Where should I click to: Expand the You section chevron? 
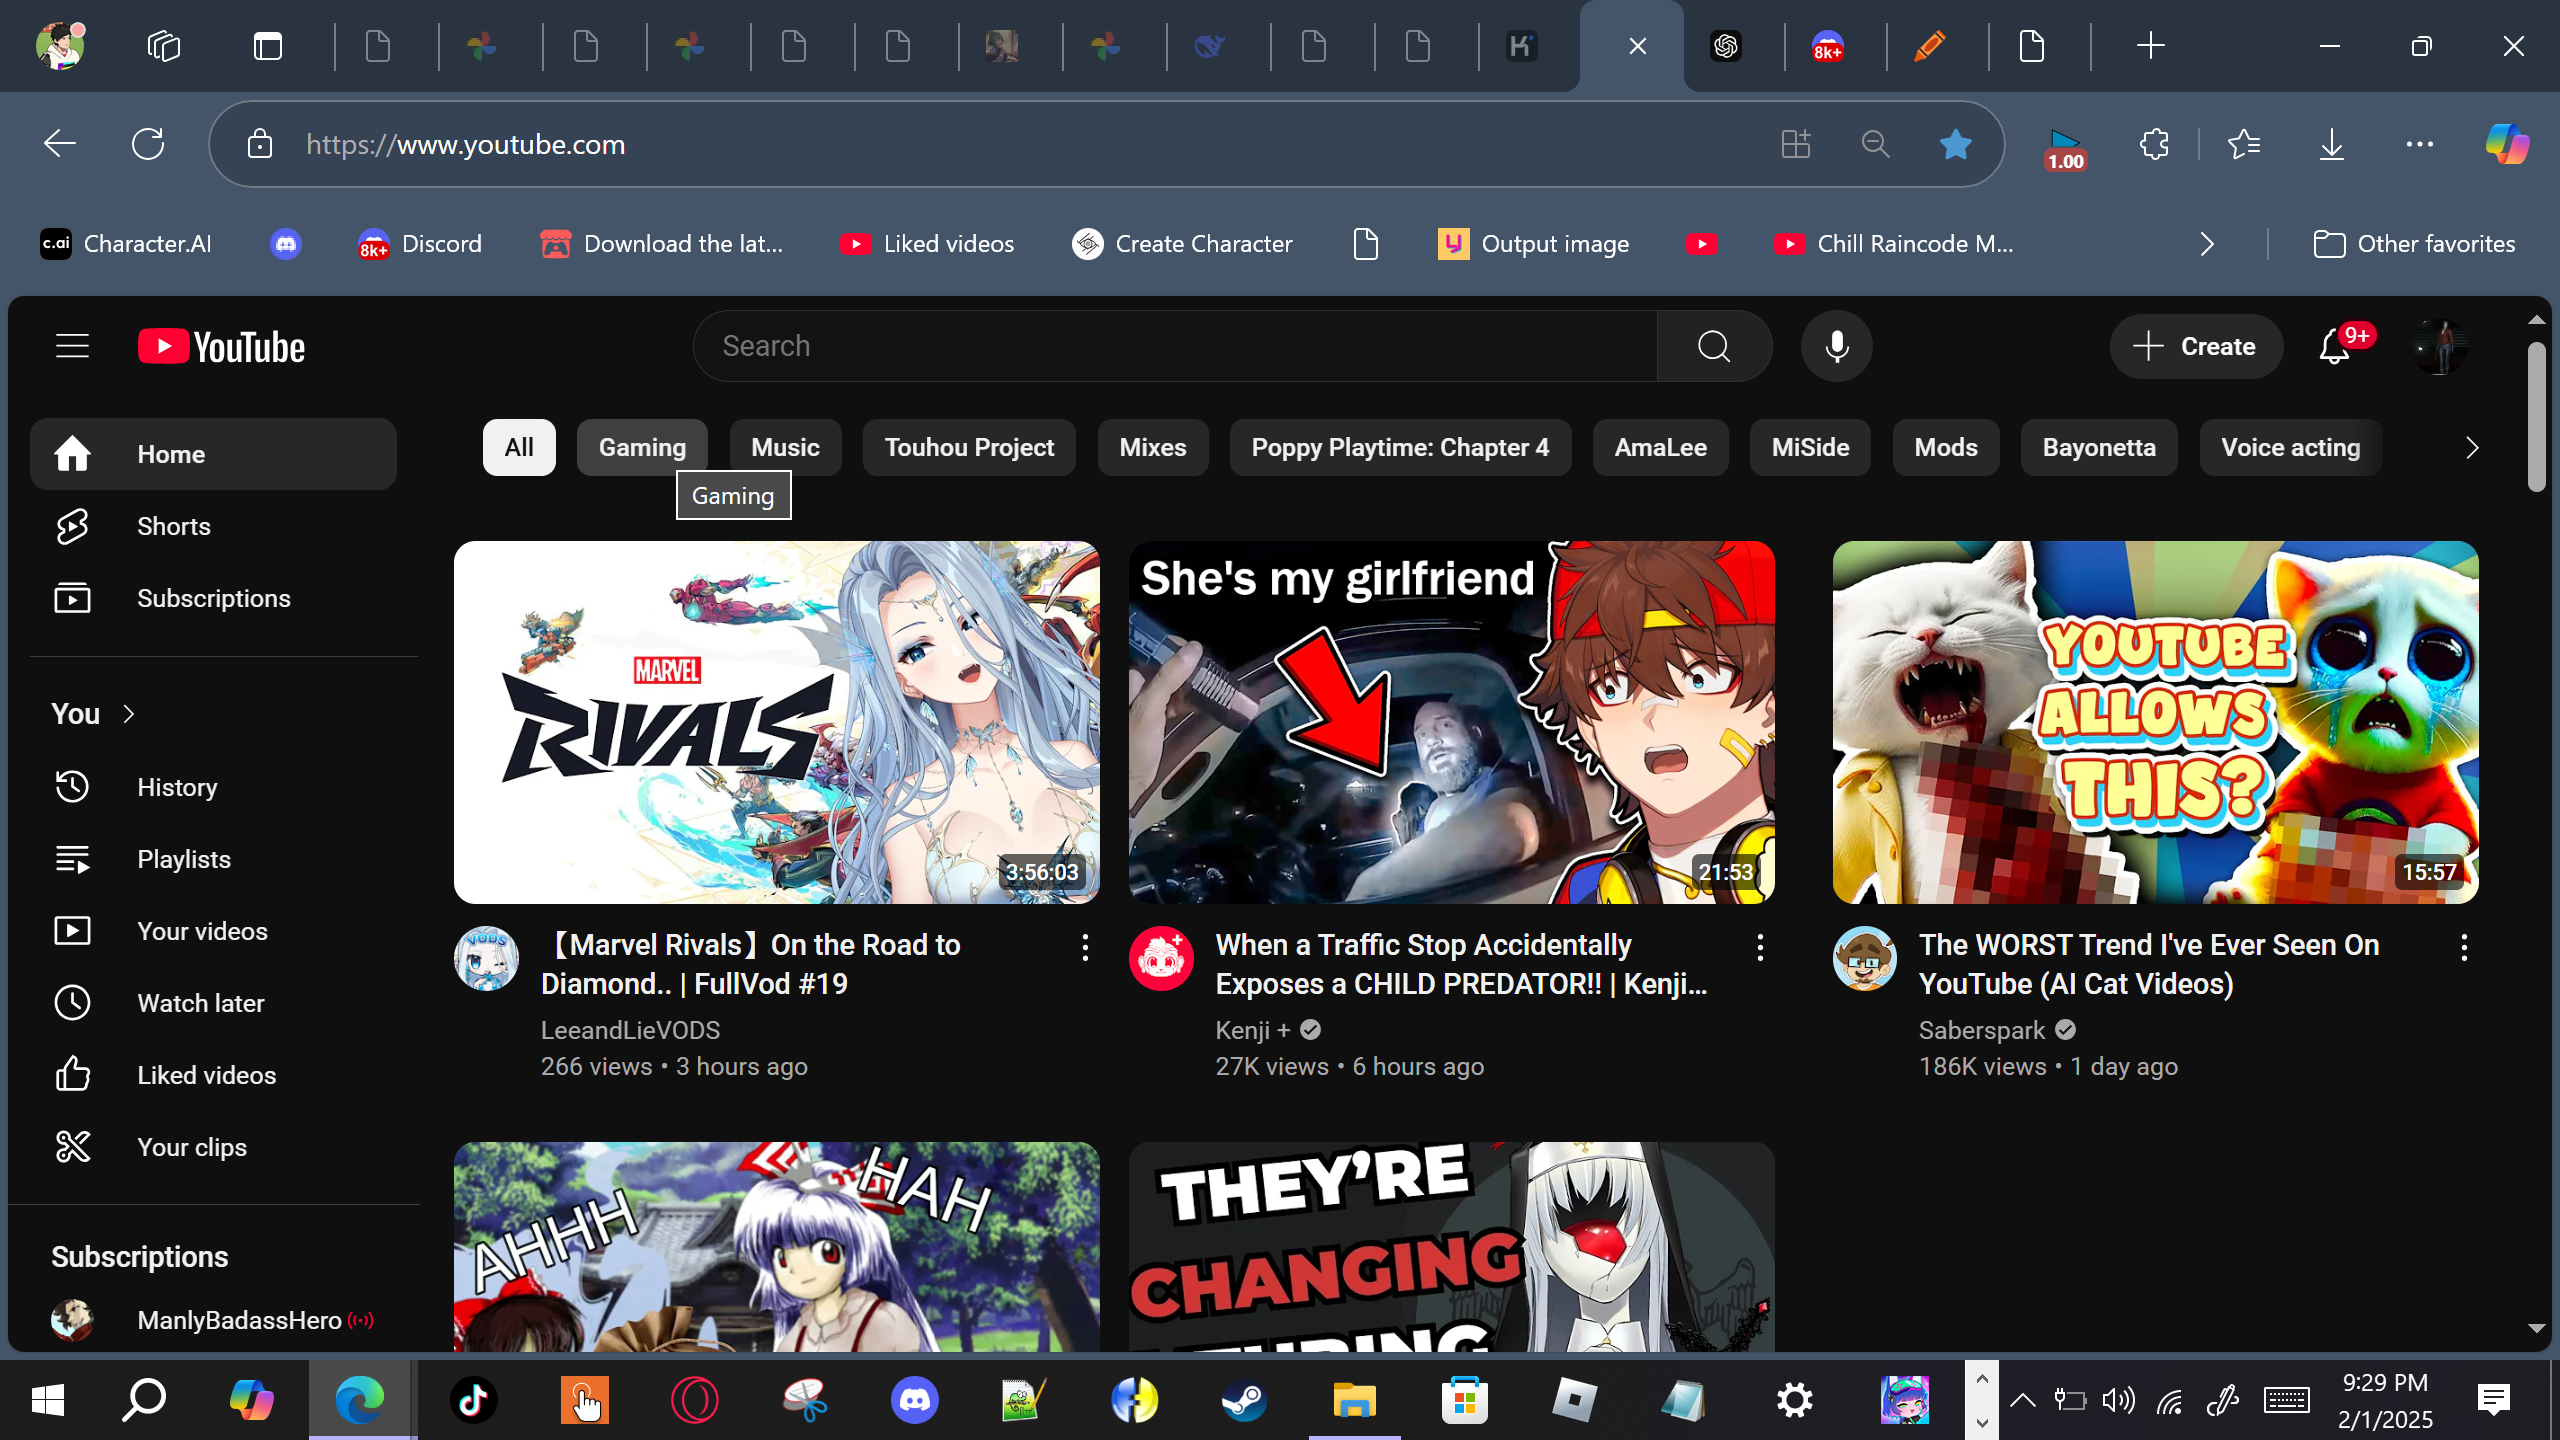129,714
